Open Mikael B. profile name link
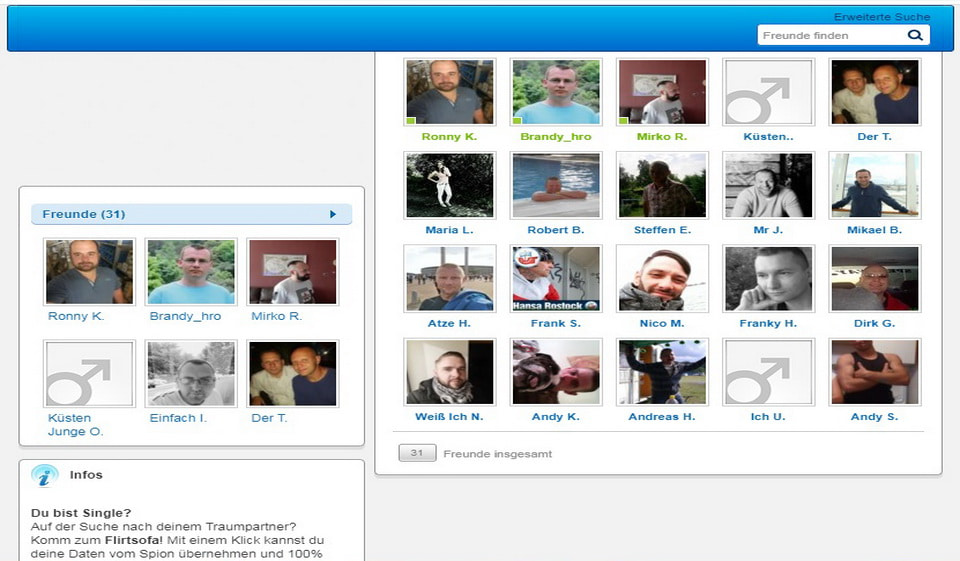The width and height of the screenshot is (960, 561). point(875,230)
